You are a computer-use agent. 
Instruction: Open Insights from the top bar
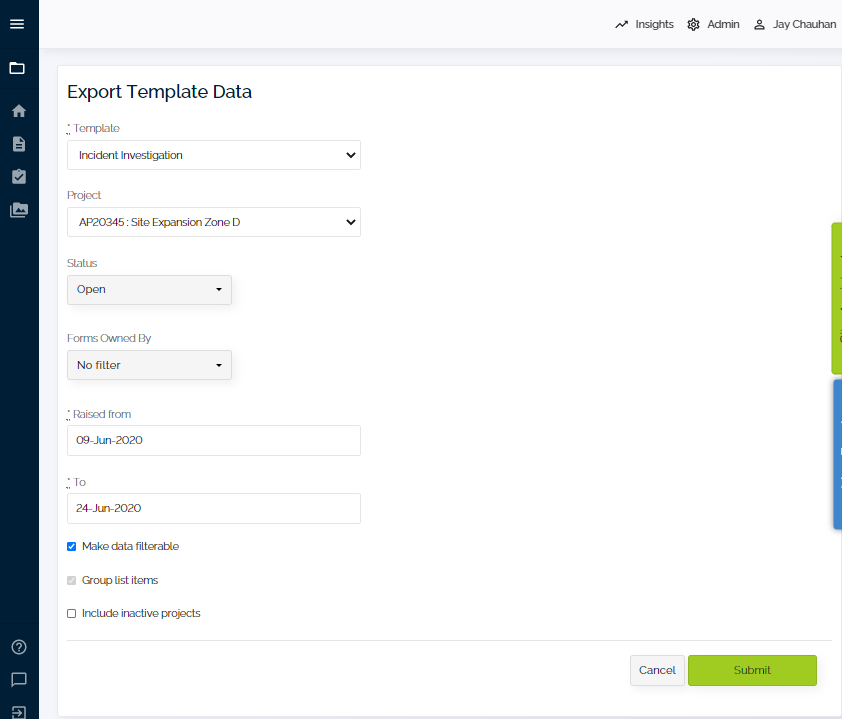tap(654, 24)
